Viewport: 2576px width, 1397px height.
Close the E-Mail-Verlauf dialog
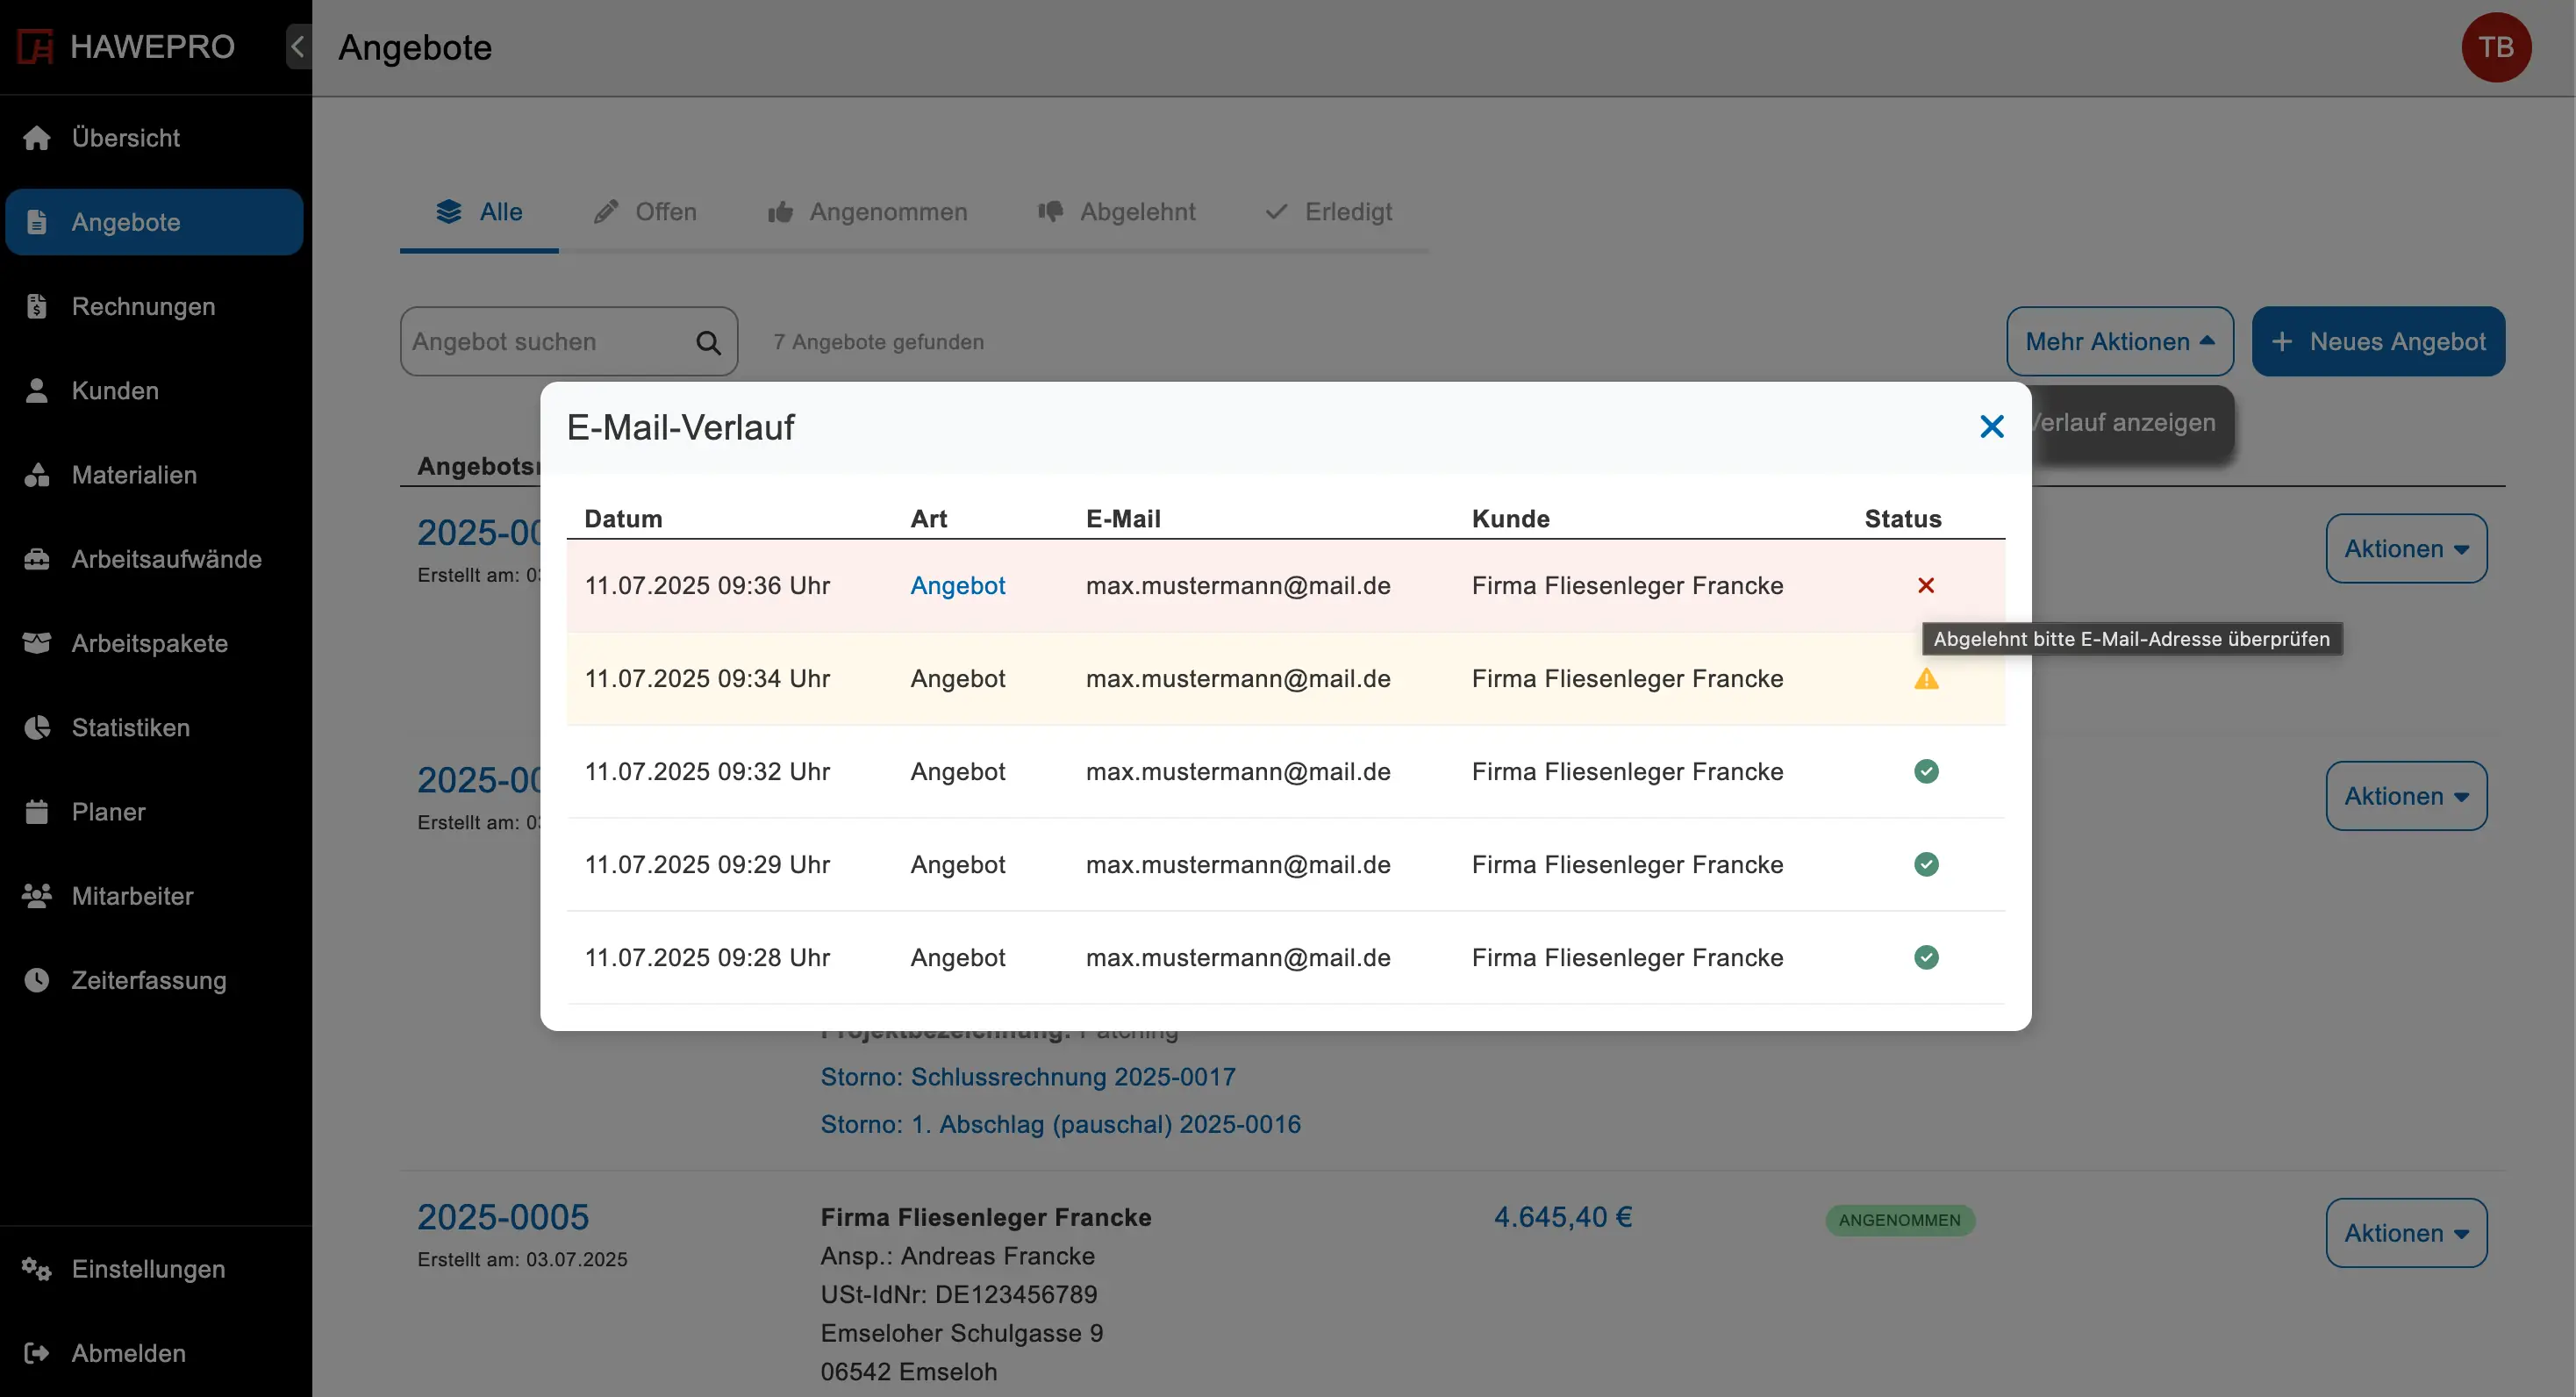point(1992,427)
